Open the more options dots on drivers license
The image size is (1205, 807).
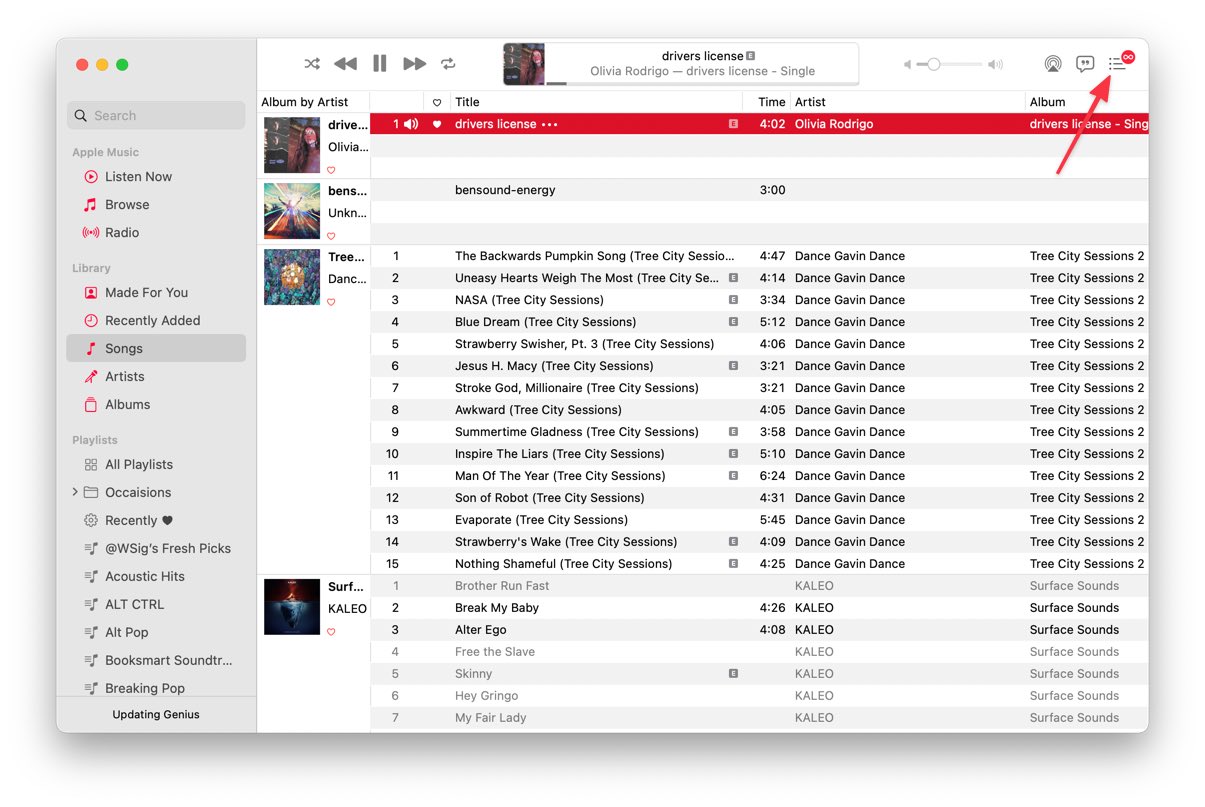(550, 125)
